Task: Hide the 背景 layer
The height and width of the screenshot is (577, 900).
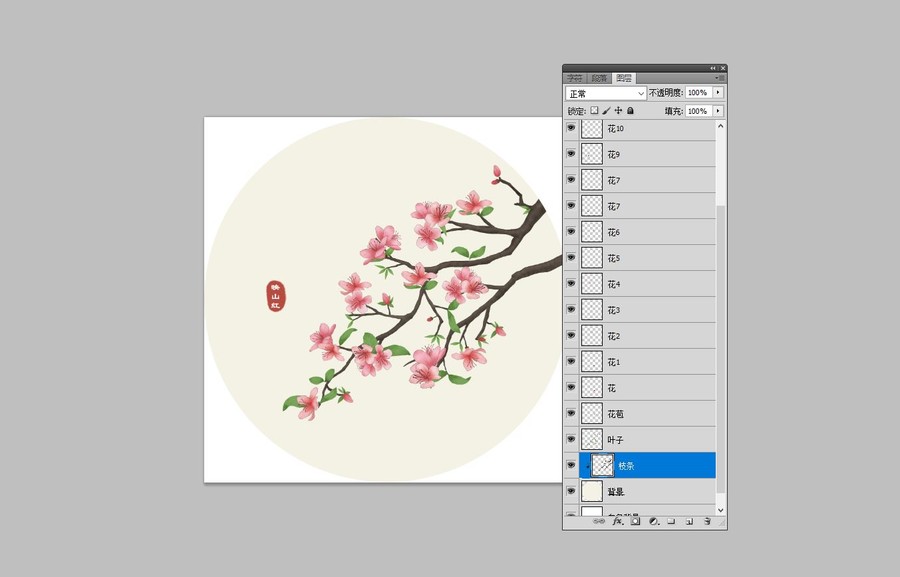Action: 571,491
